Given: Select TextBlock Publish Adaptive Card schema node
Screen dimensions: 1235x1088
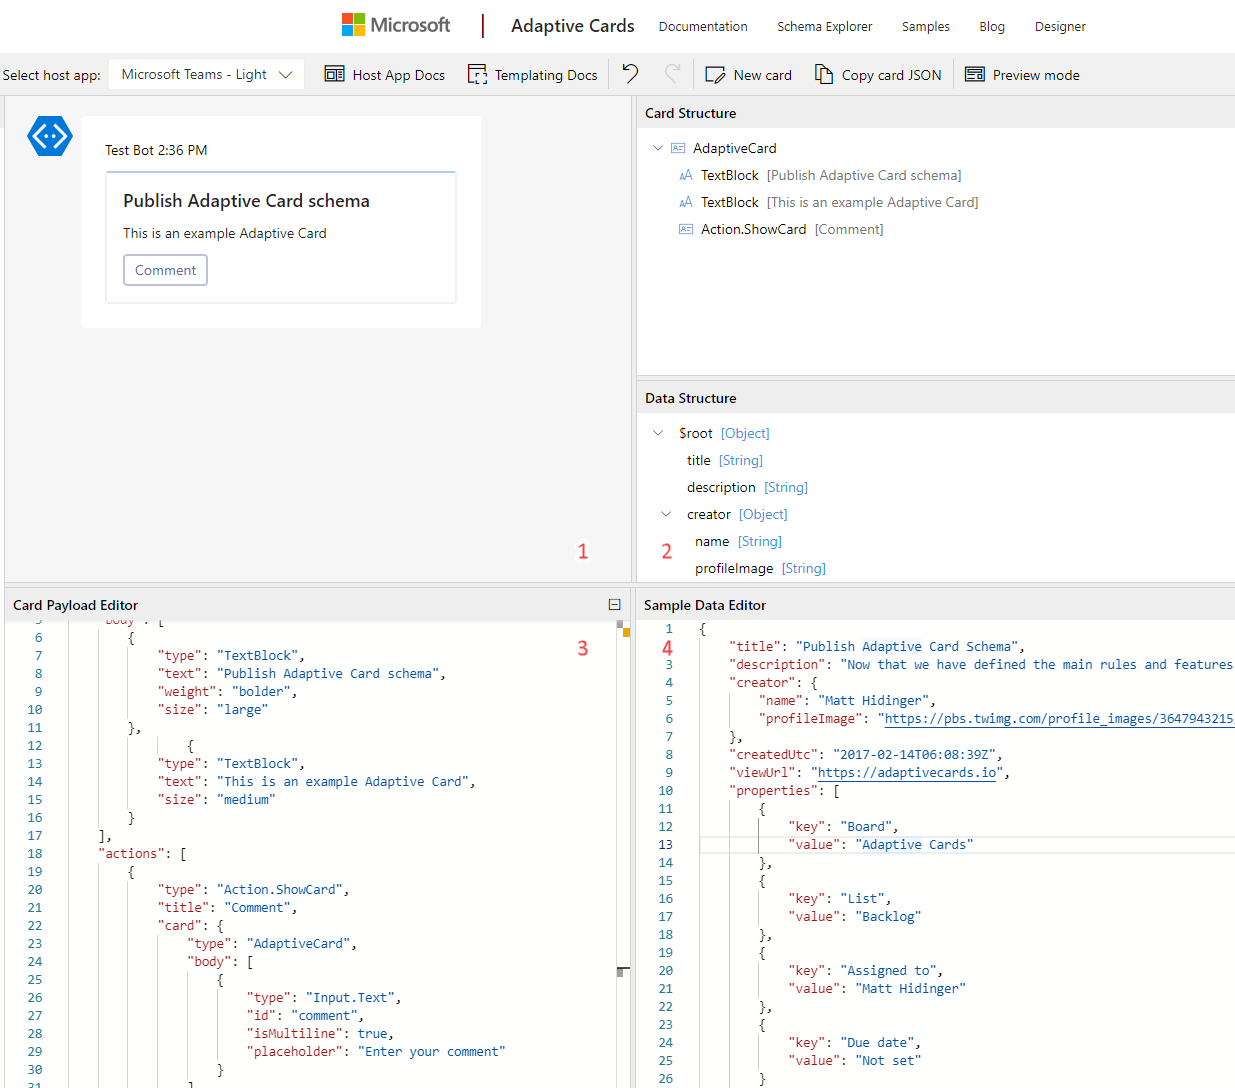Looking at the screenshot, I should click(830, 175).
